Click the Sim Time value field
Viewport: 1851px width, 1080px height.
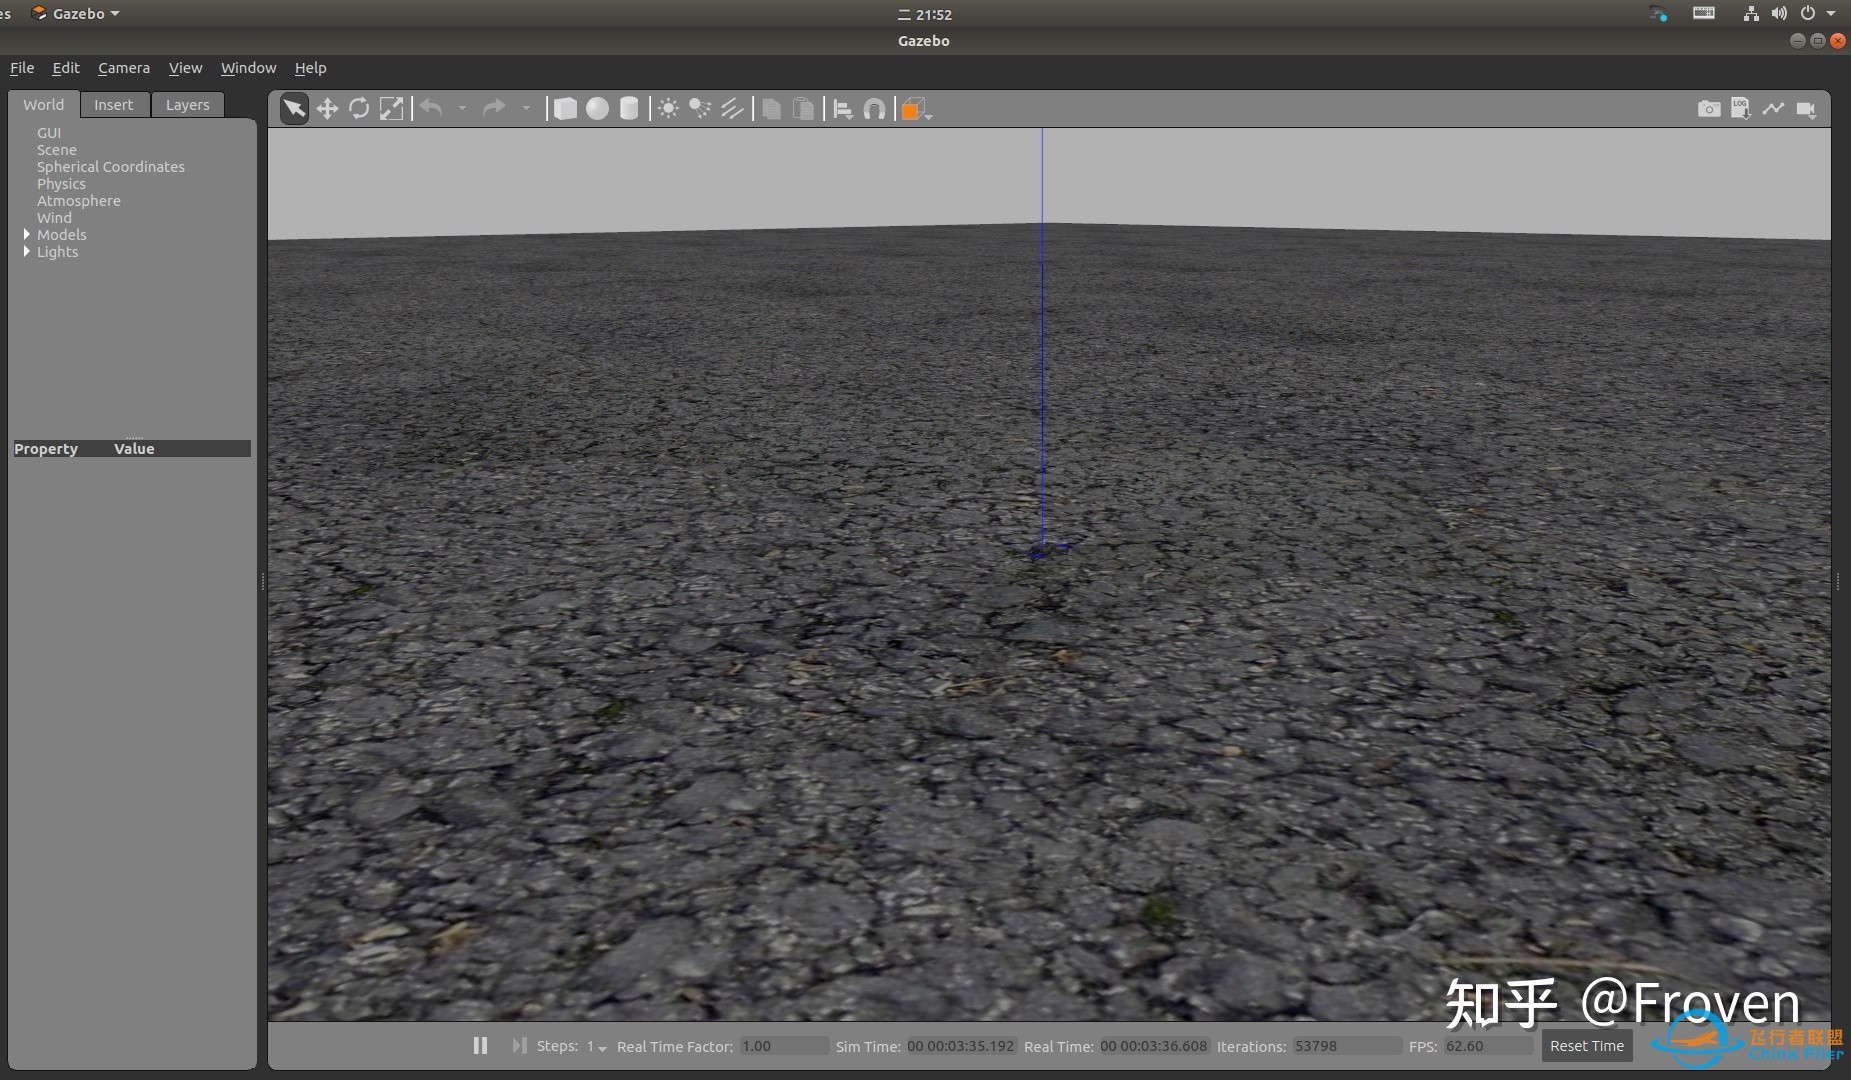pos(961,1046)
